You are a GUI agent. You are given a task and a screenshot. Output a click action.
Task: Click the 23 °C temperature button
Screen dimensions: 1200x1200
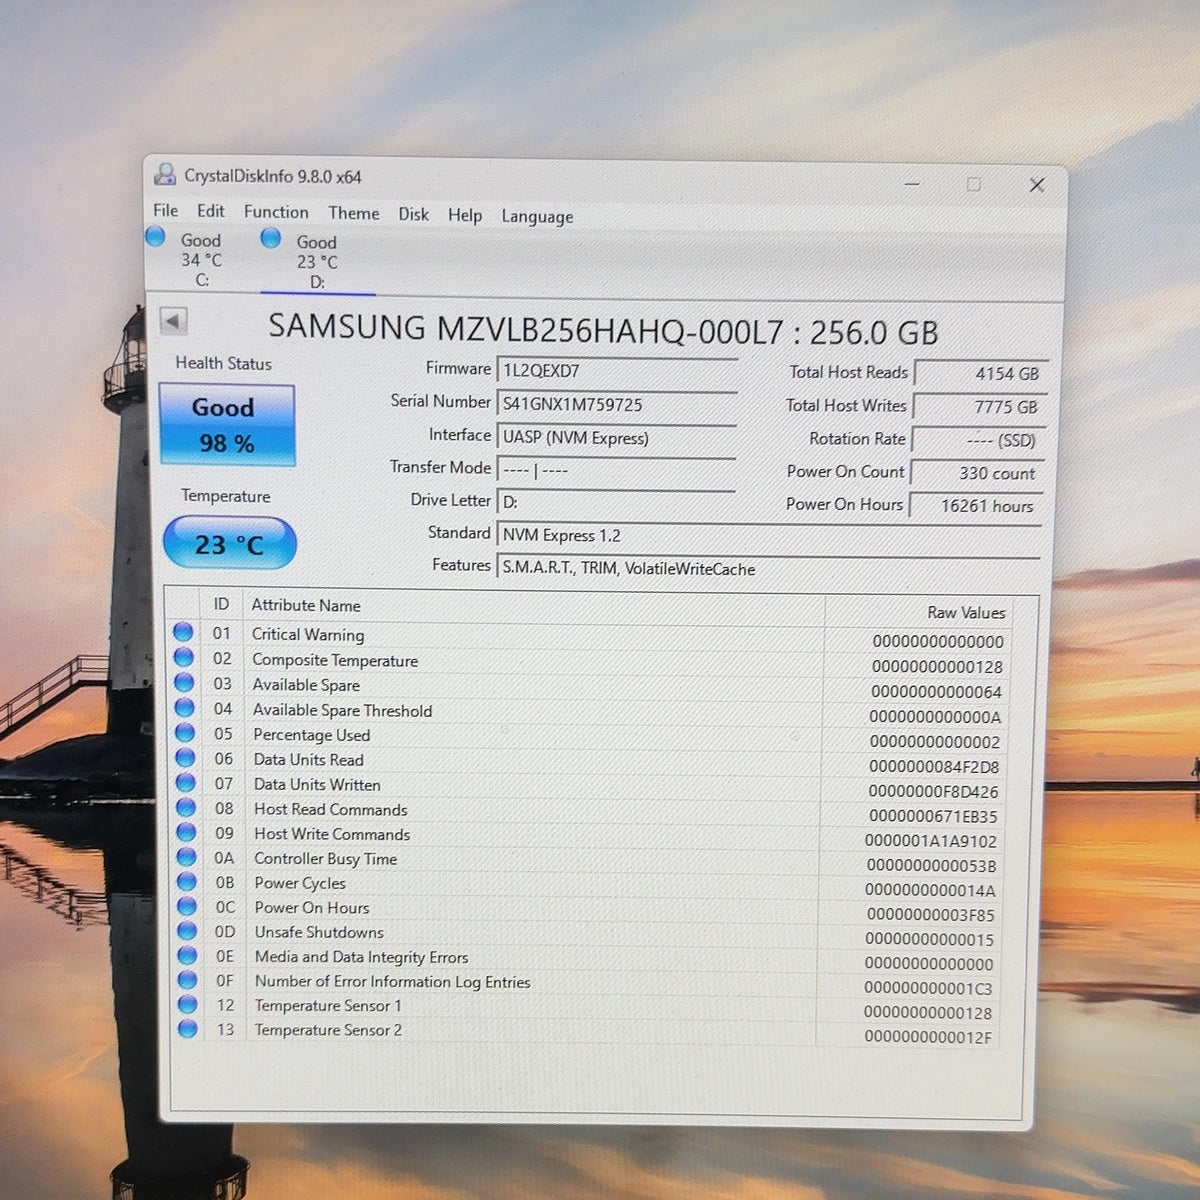tap(229, 544)
